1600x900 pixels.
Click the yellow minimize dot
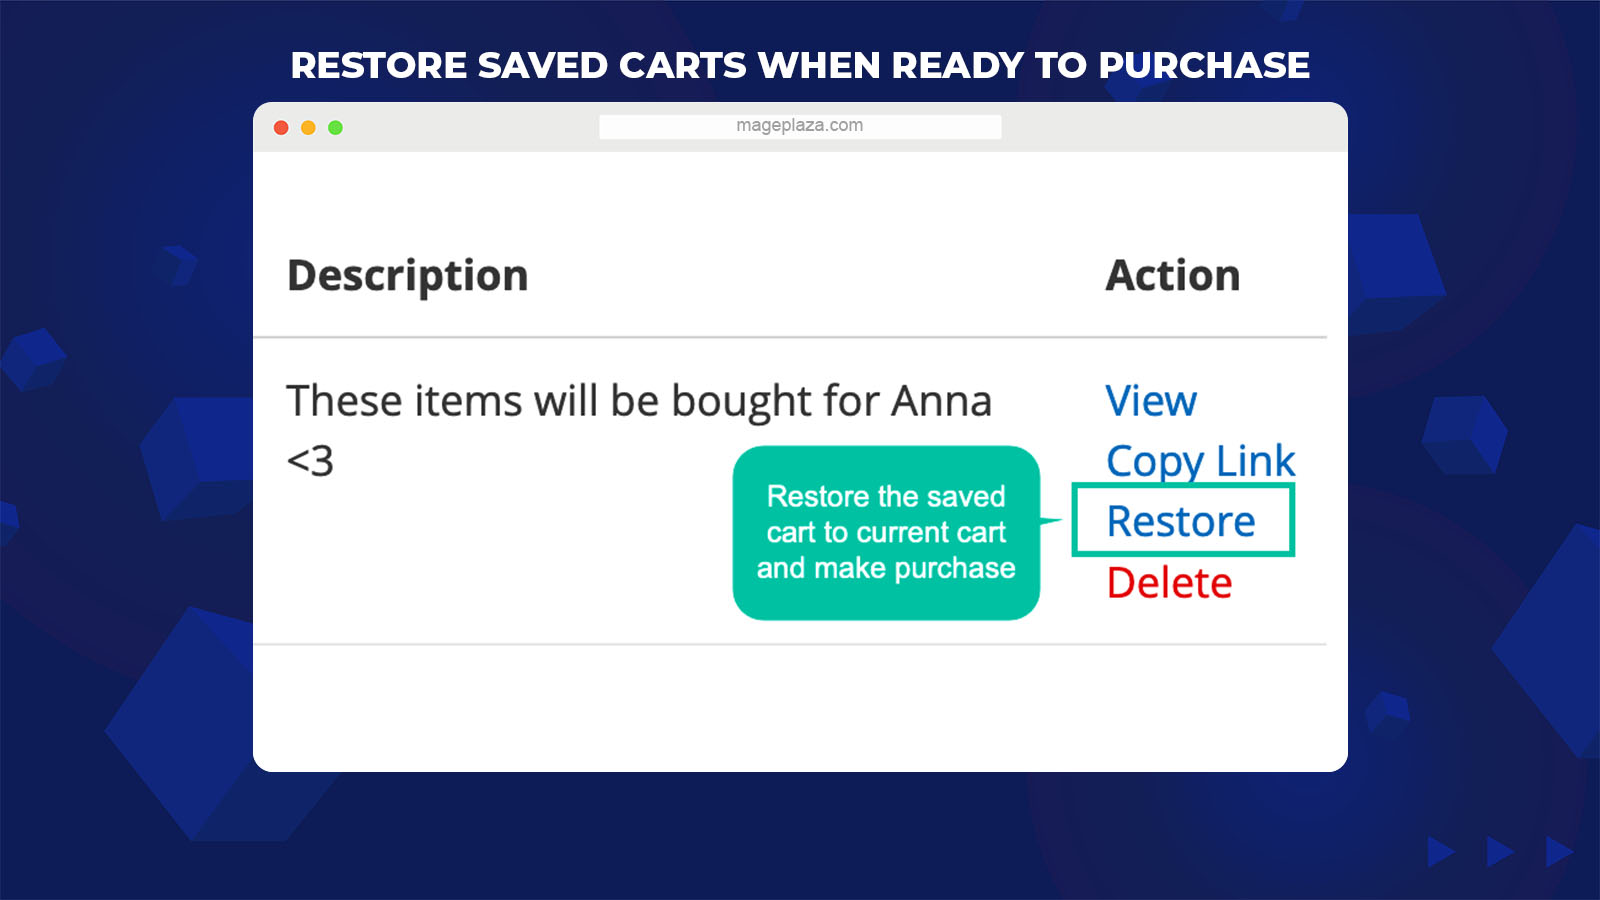(308, 127)
